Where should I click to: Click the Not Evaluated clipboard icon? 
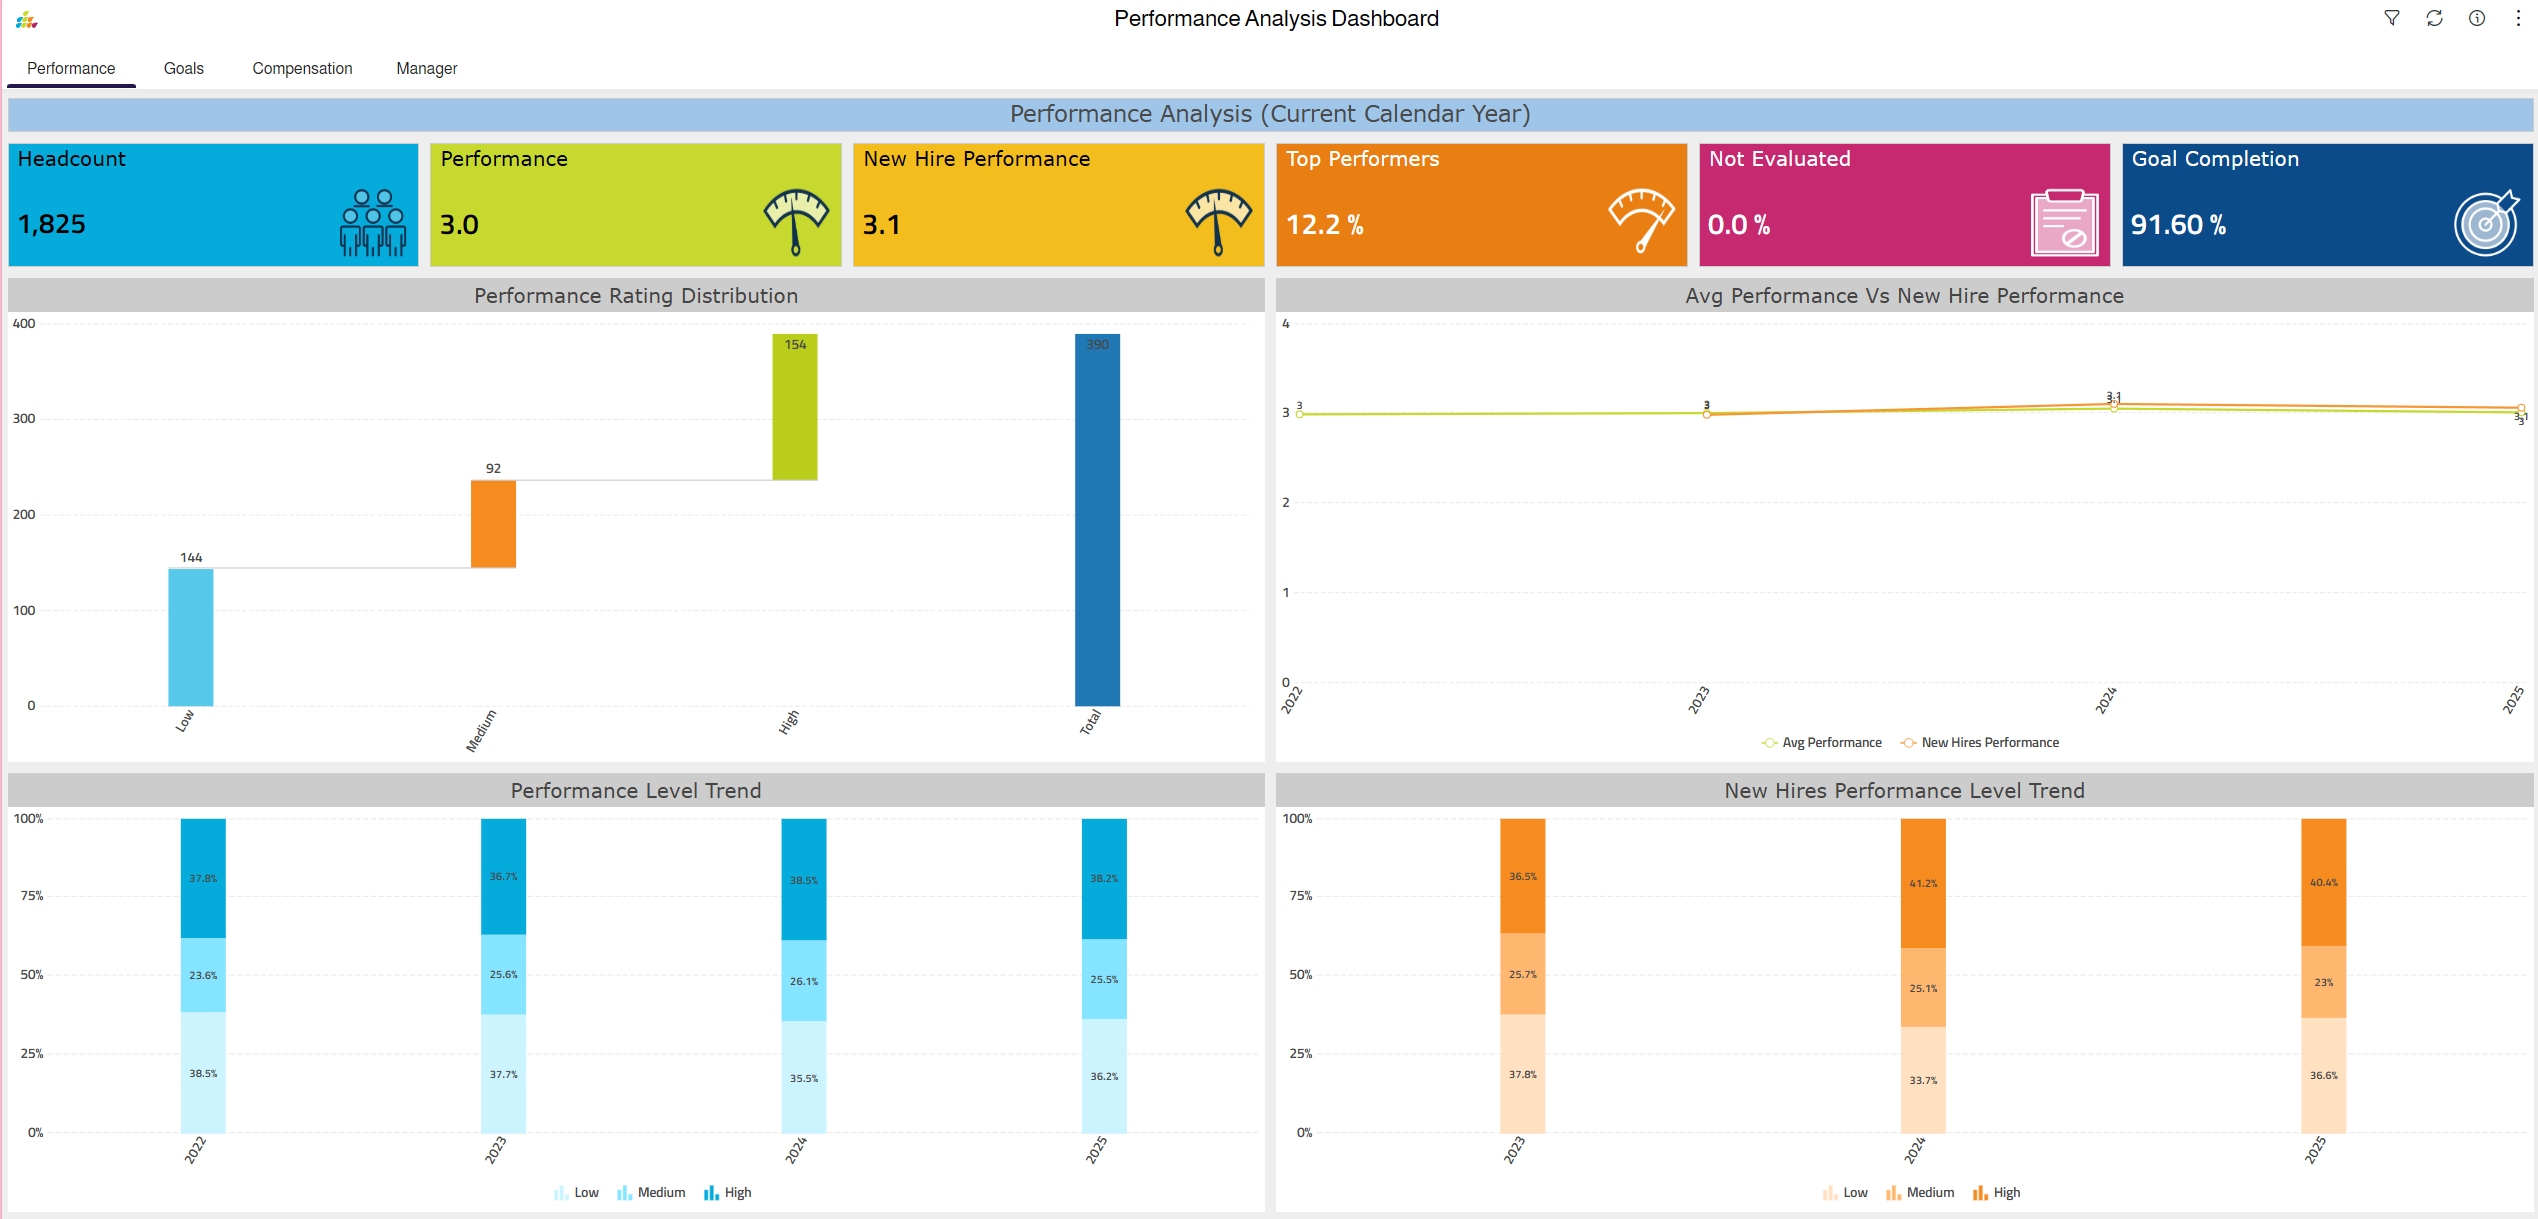coord(2064,222)
